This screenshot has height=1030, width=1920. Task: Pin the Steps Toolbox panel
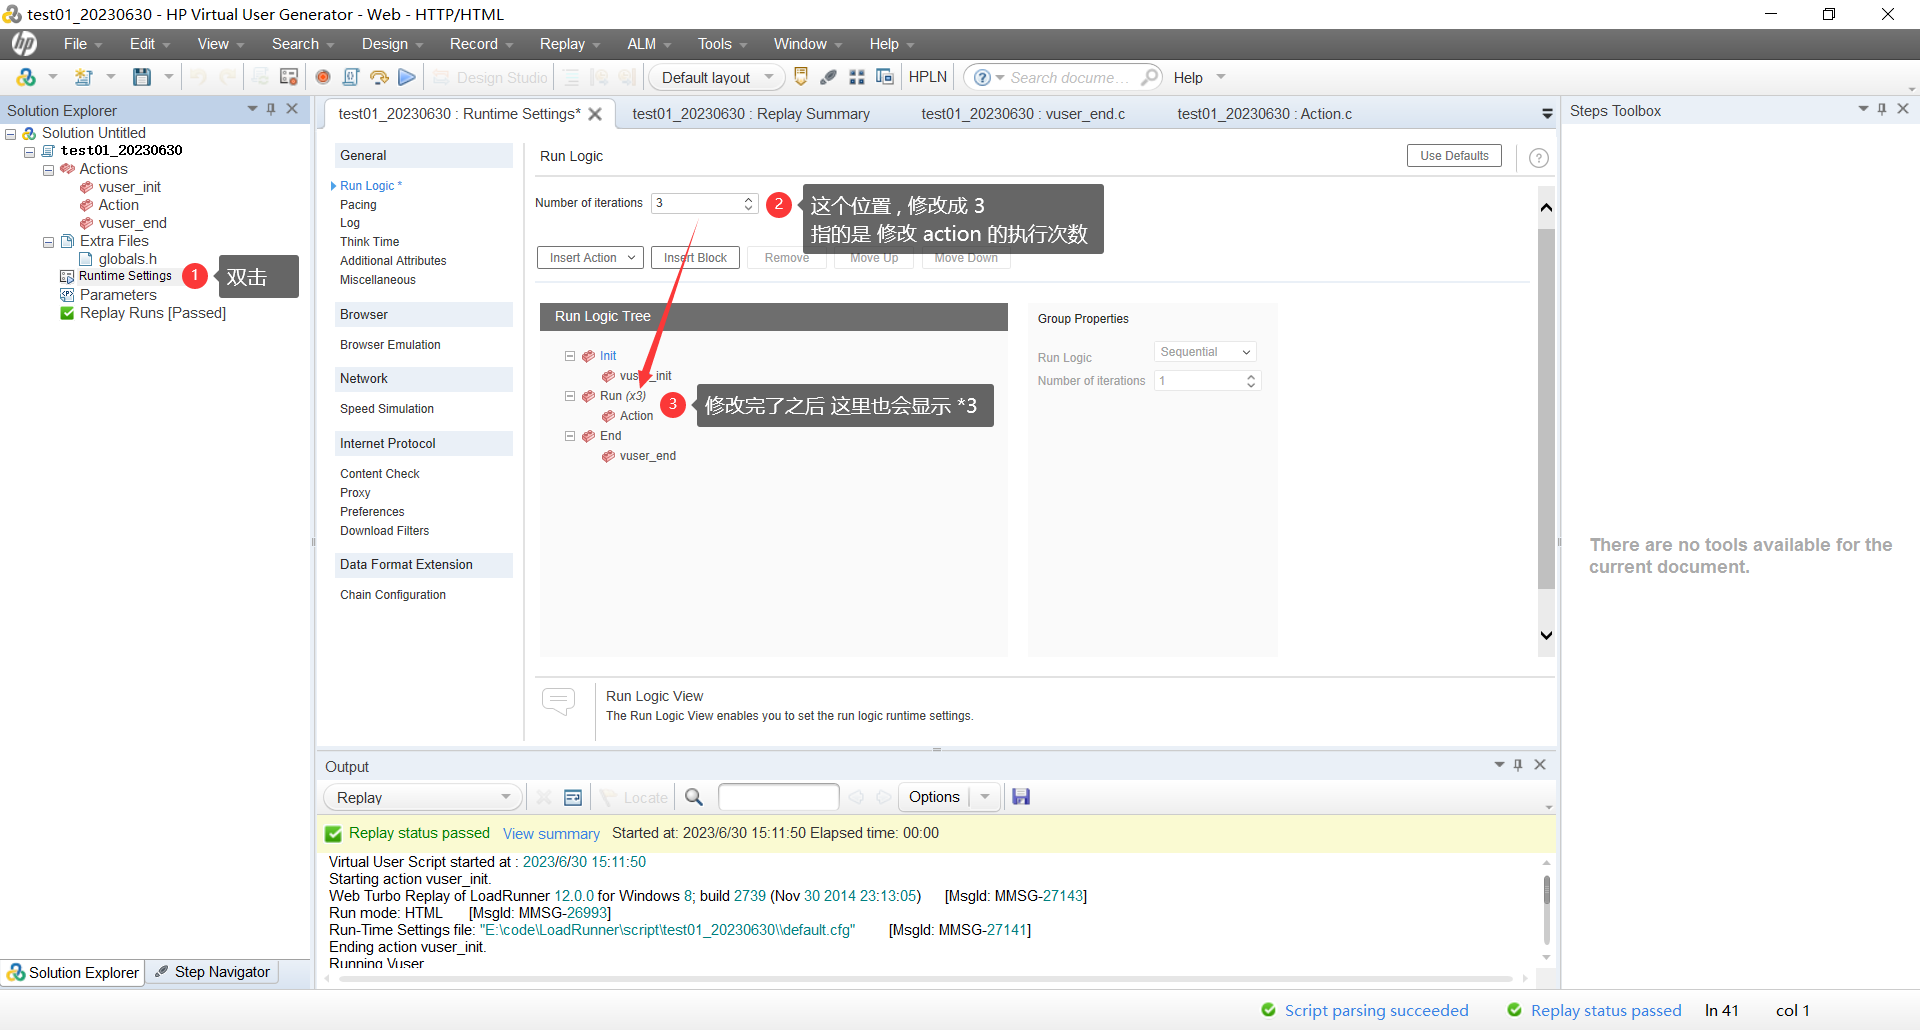(1882, 109)
